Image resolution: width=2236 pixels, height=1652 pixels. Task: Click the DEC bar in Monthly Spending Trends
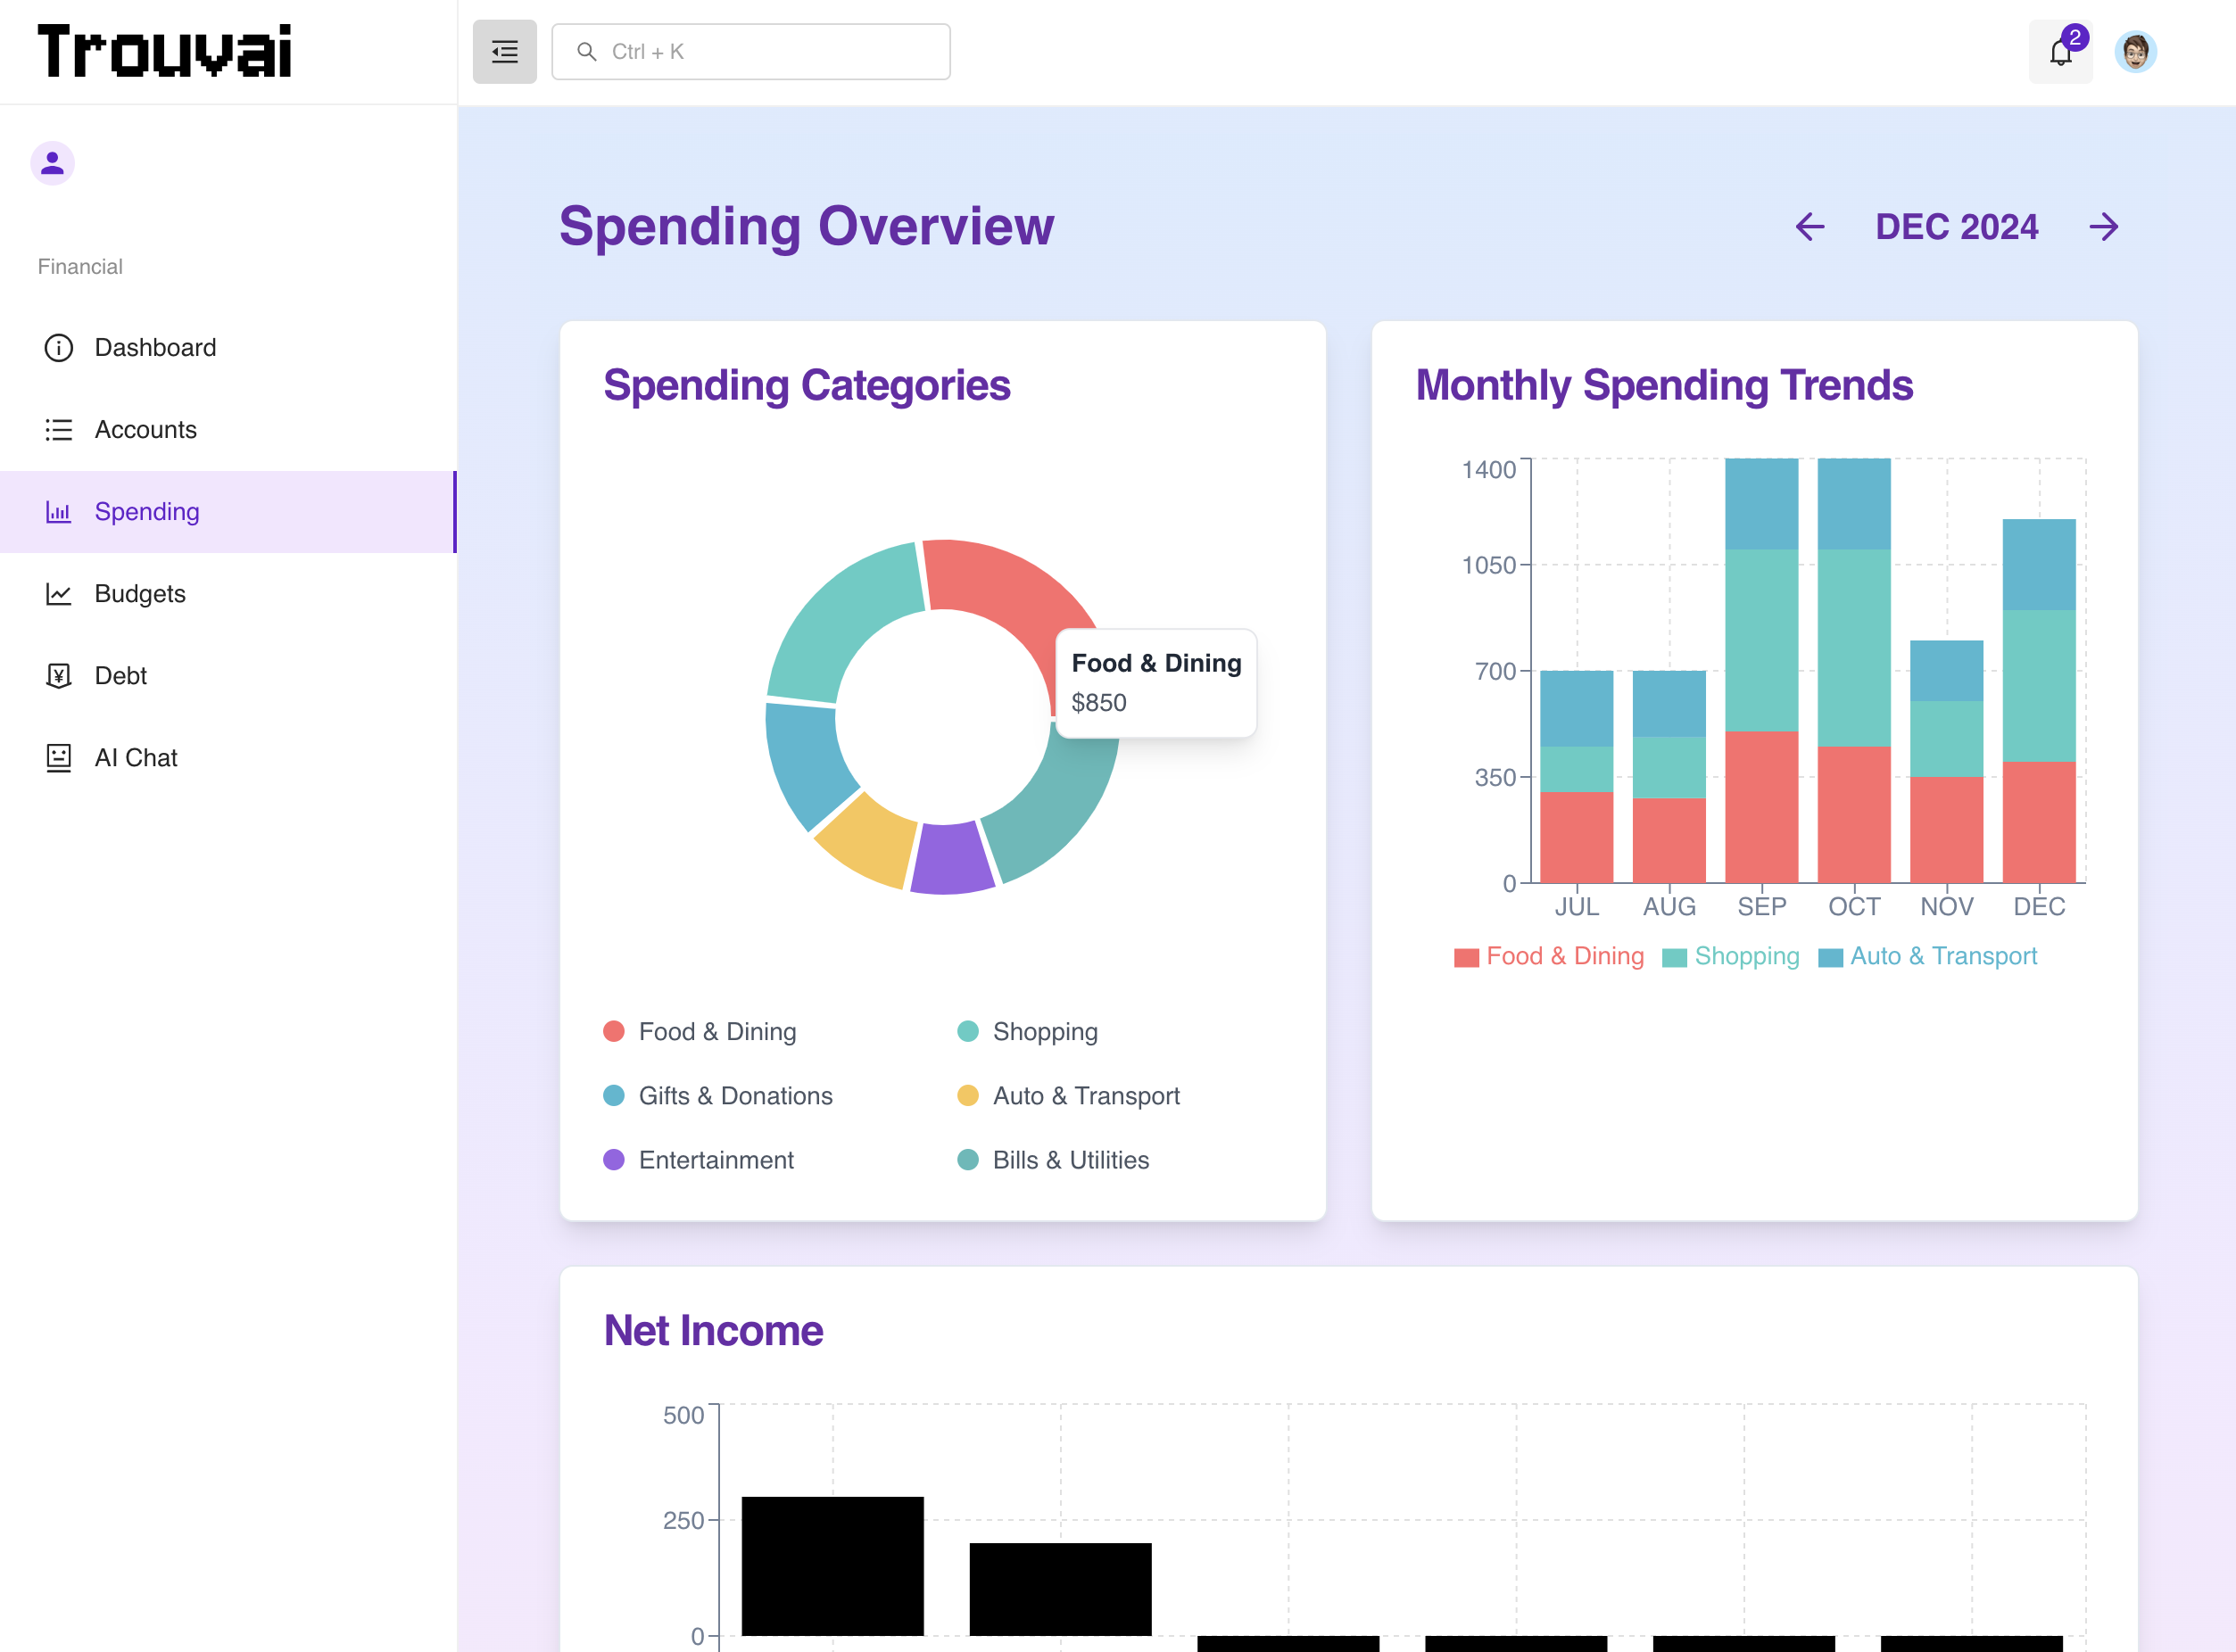2038,700
